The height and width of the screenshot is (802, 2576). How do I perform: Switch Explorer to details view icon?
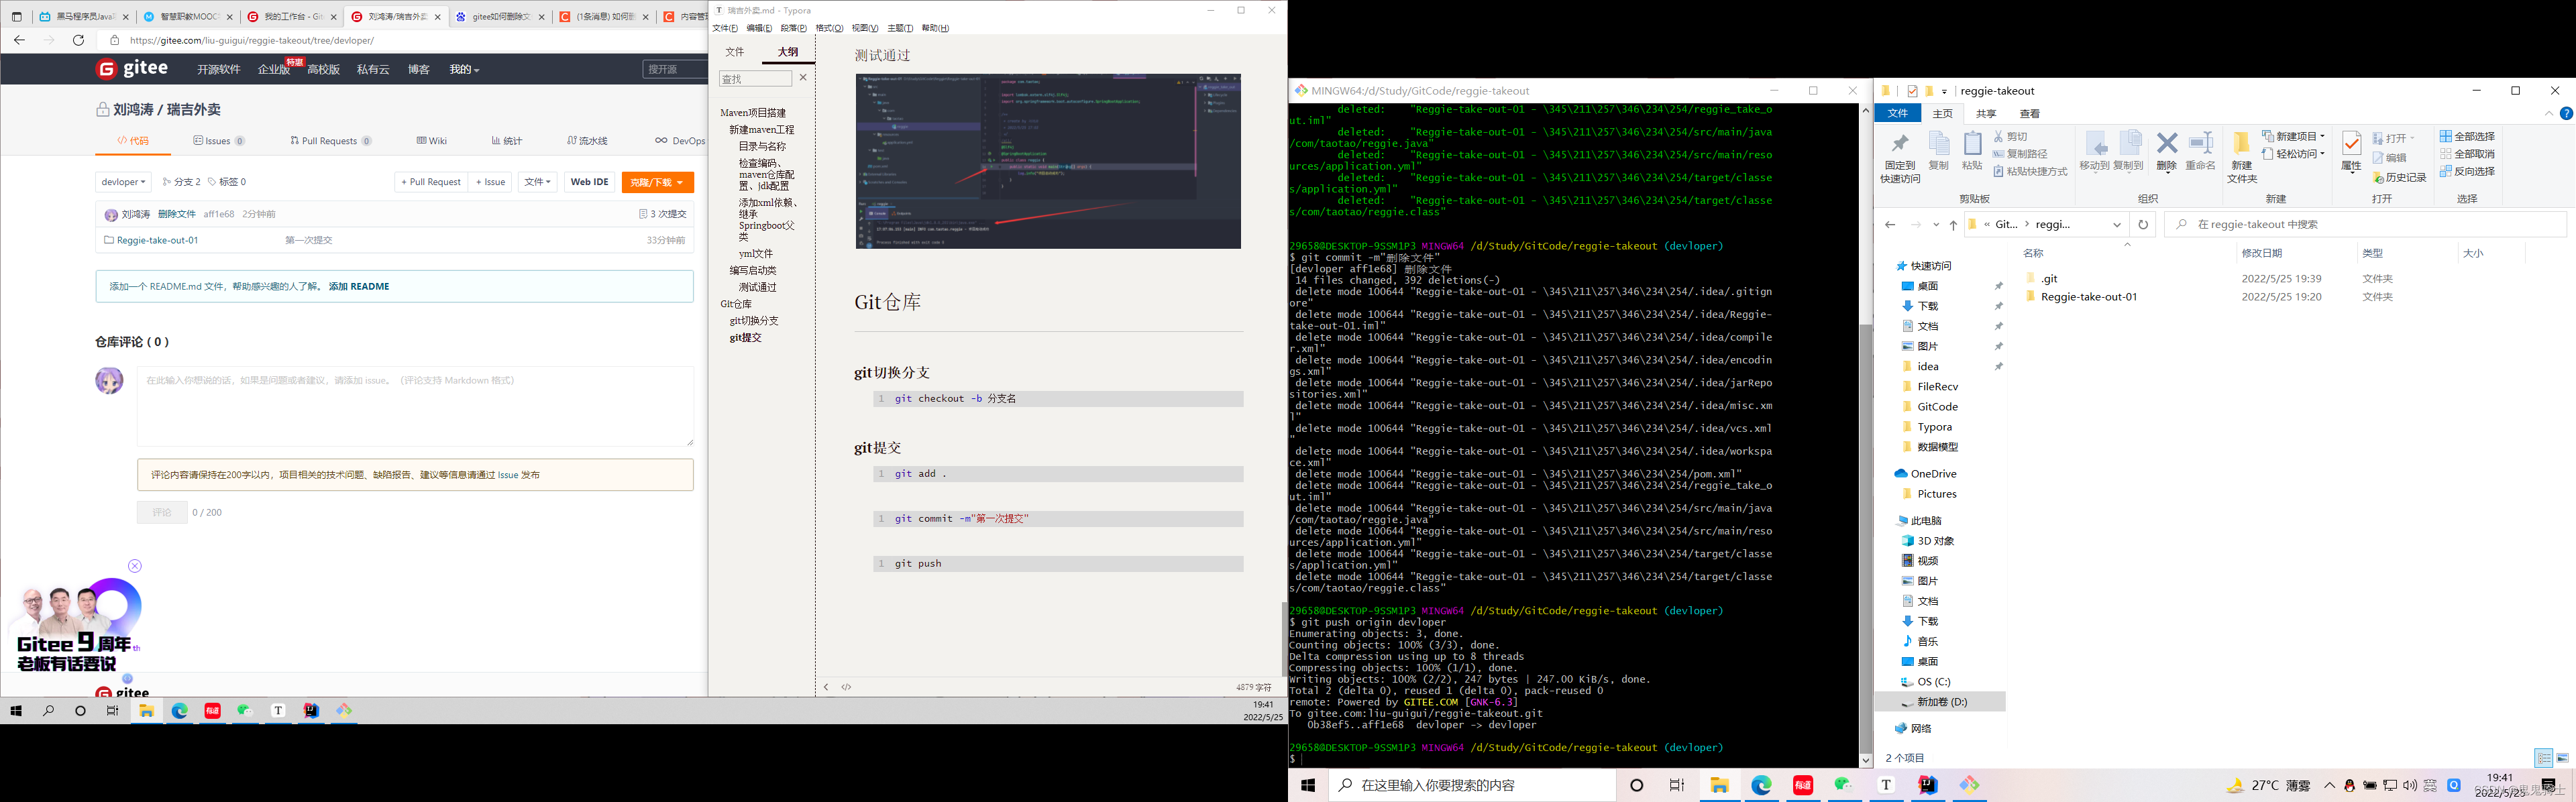point(2543,758)
